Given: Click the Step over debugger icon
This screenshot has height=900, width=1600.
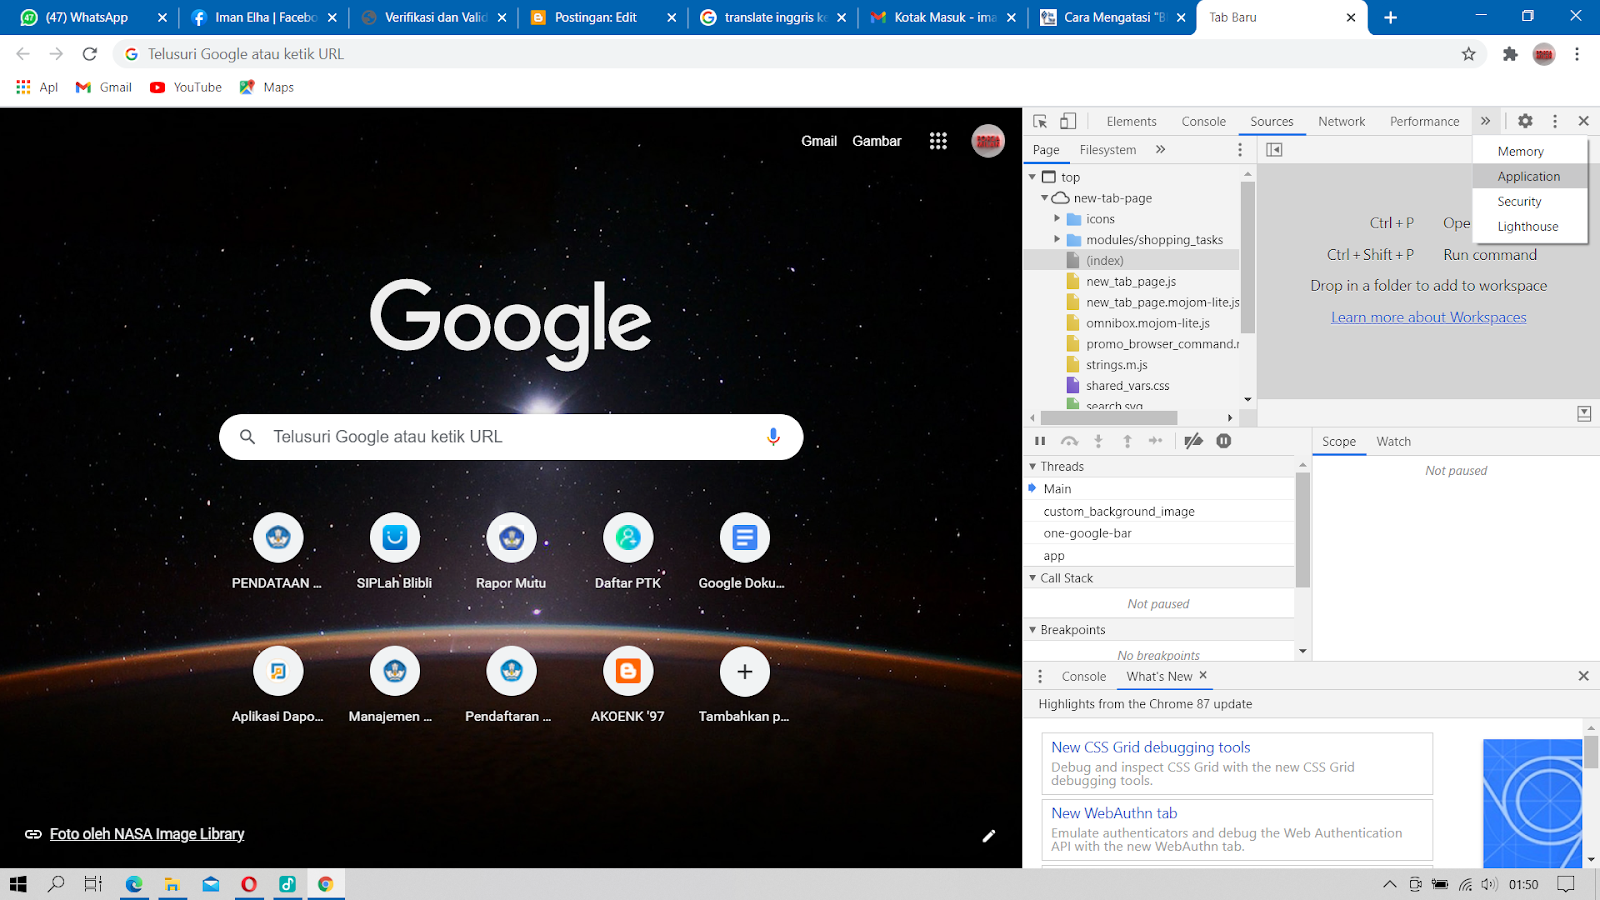Looking at the screenshot, I should [1069, 441].
